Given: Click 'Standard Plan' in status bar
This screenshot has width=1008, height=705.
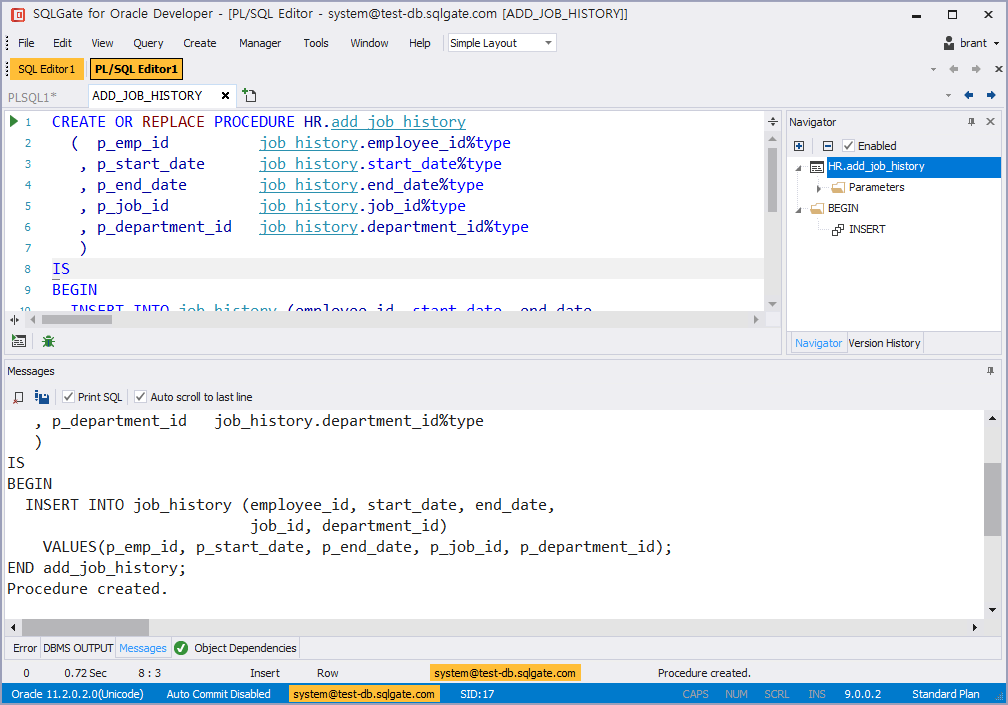Looking at the screenshot, I should click(x=945, y=694).
